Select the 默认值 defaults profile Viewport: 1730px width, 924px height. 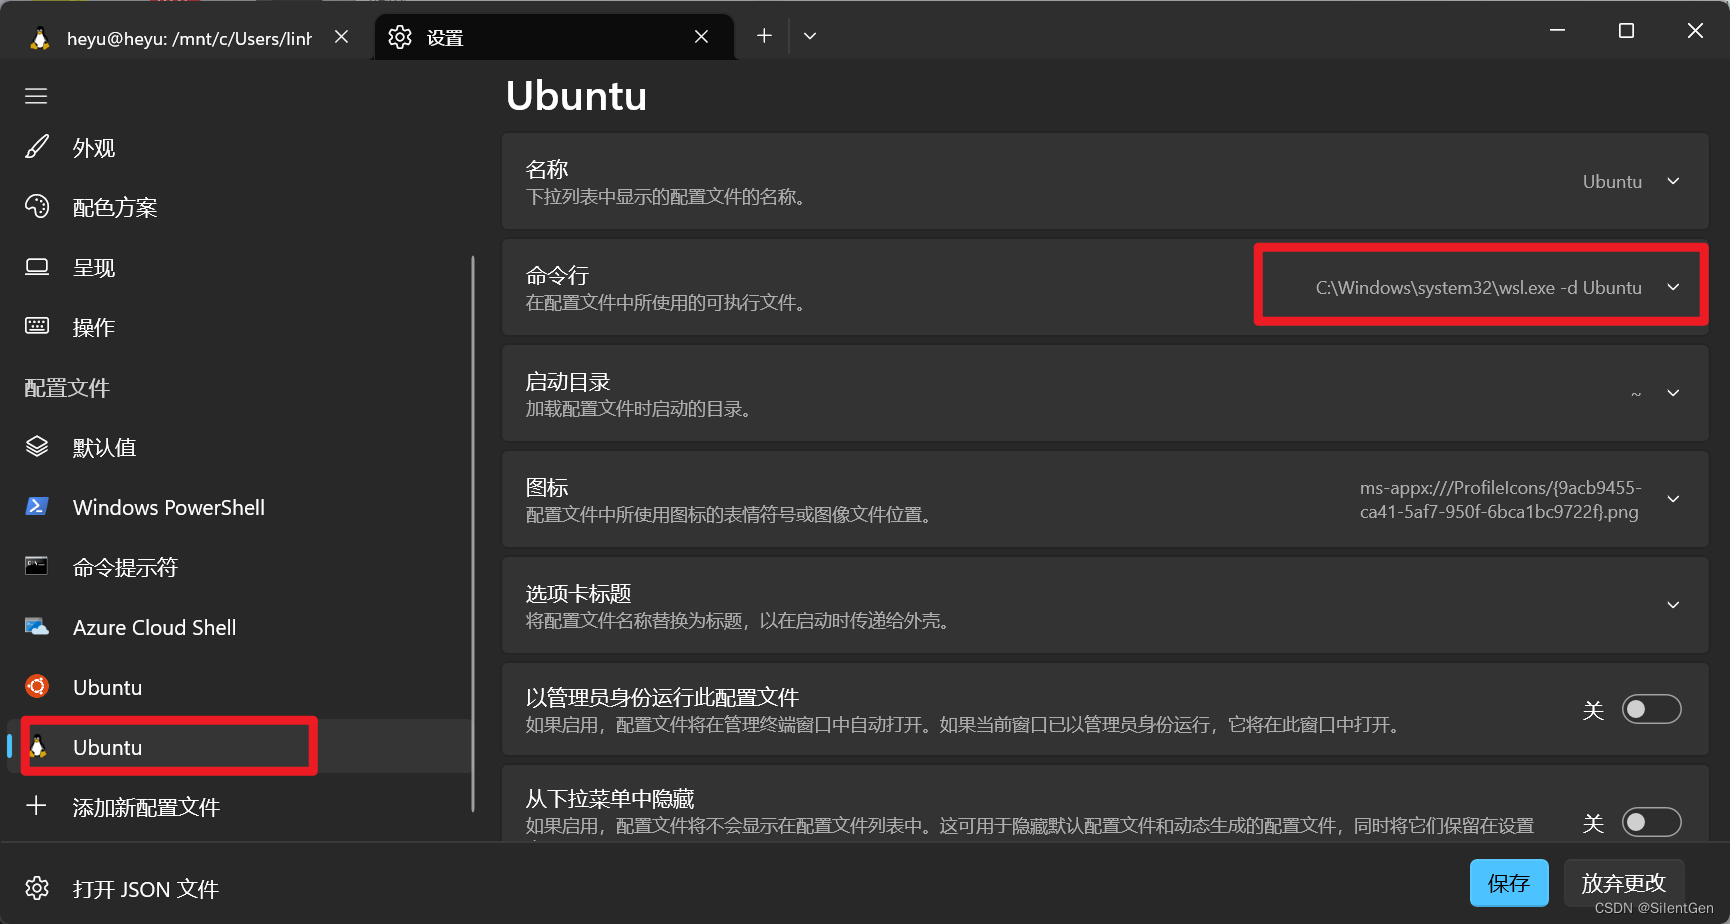(x=238, y=448)
